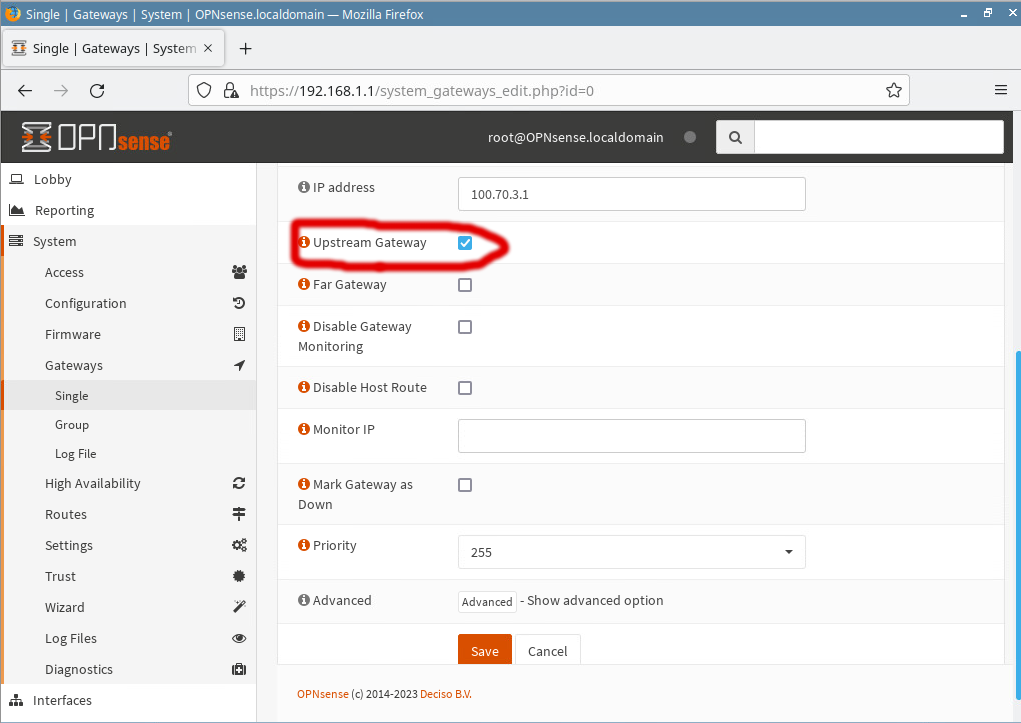Save the gateway settings
Screen dimensions: 1021x723
pyautogui.click(x=484, y=651)
